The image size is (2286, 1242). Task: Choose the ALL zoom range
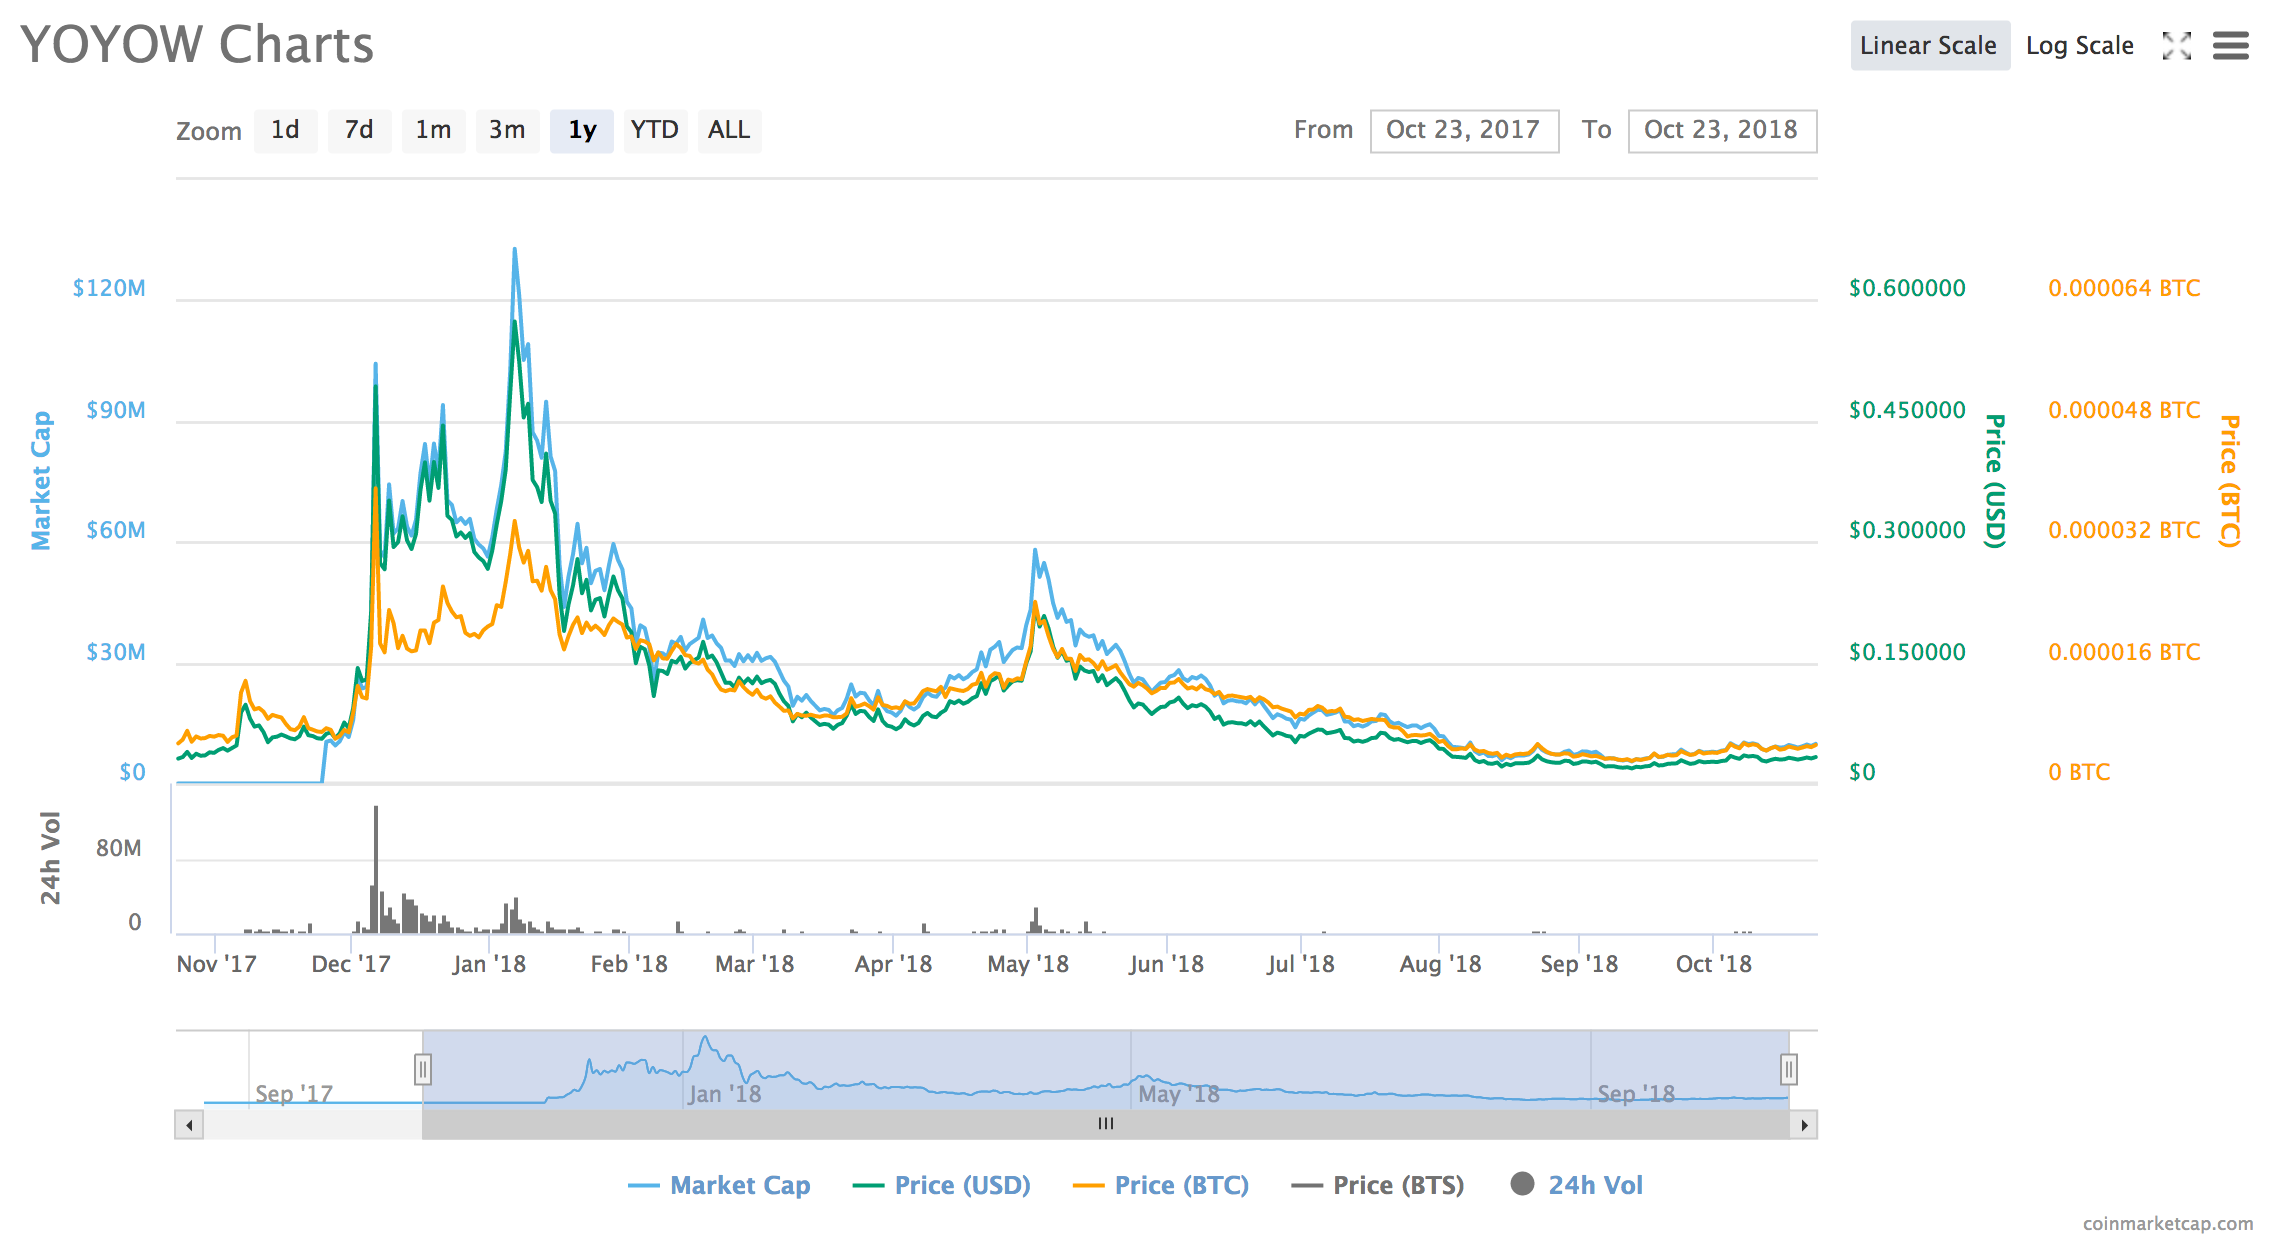(728, 130)
